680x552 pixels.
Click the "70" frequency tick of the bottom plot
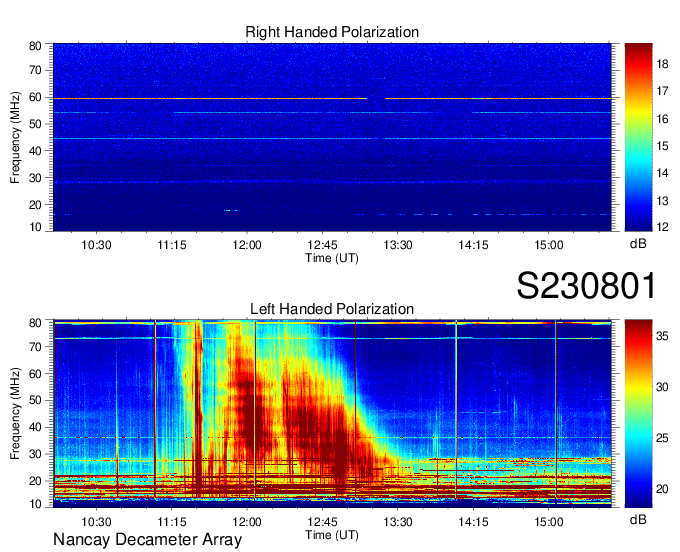(x=35, y=346)
